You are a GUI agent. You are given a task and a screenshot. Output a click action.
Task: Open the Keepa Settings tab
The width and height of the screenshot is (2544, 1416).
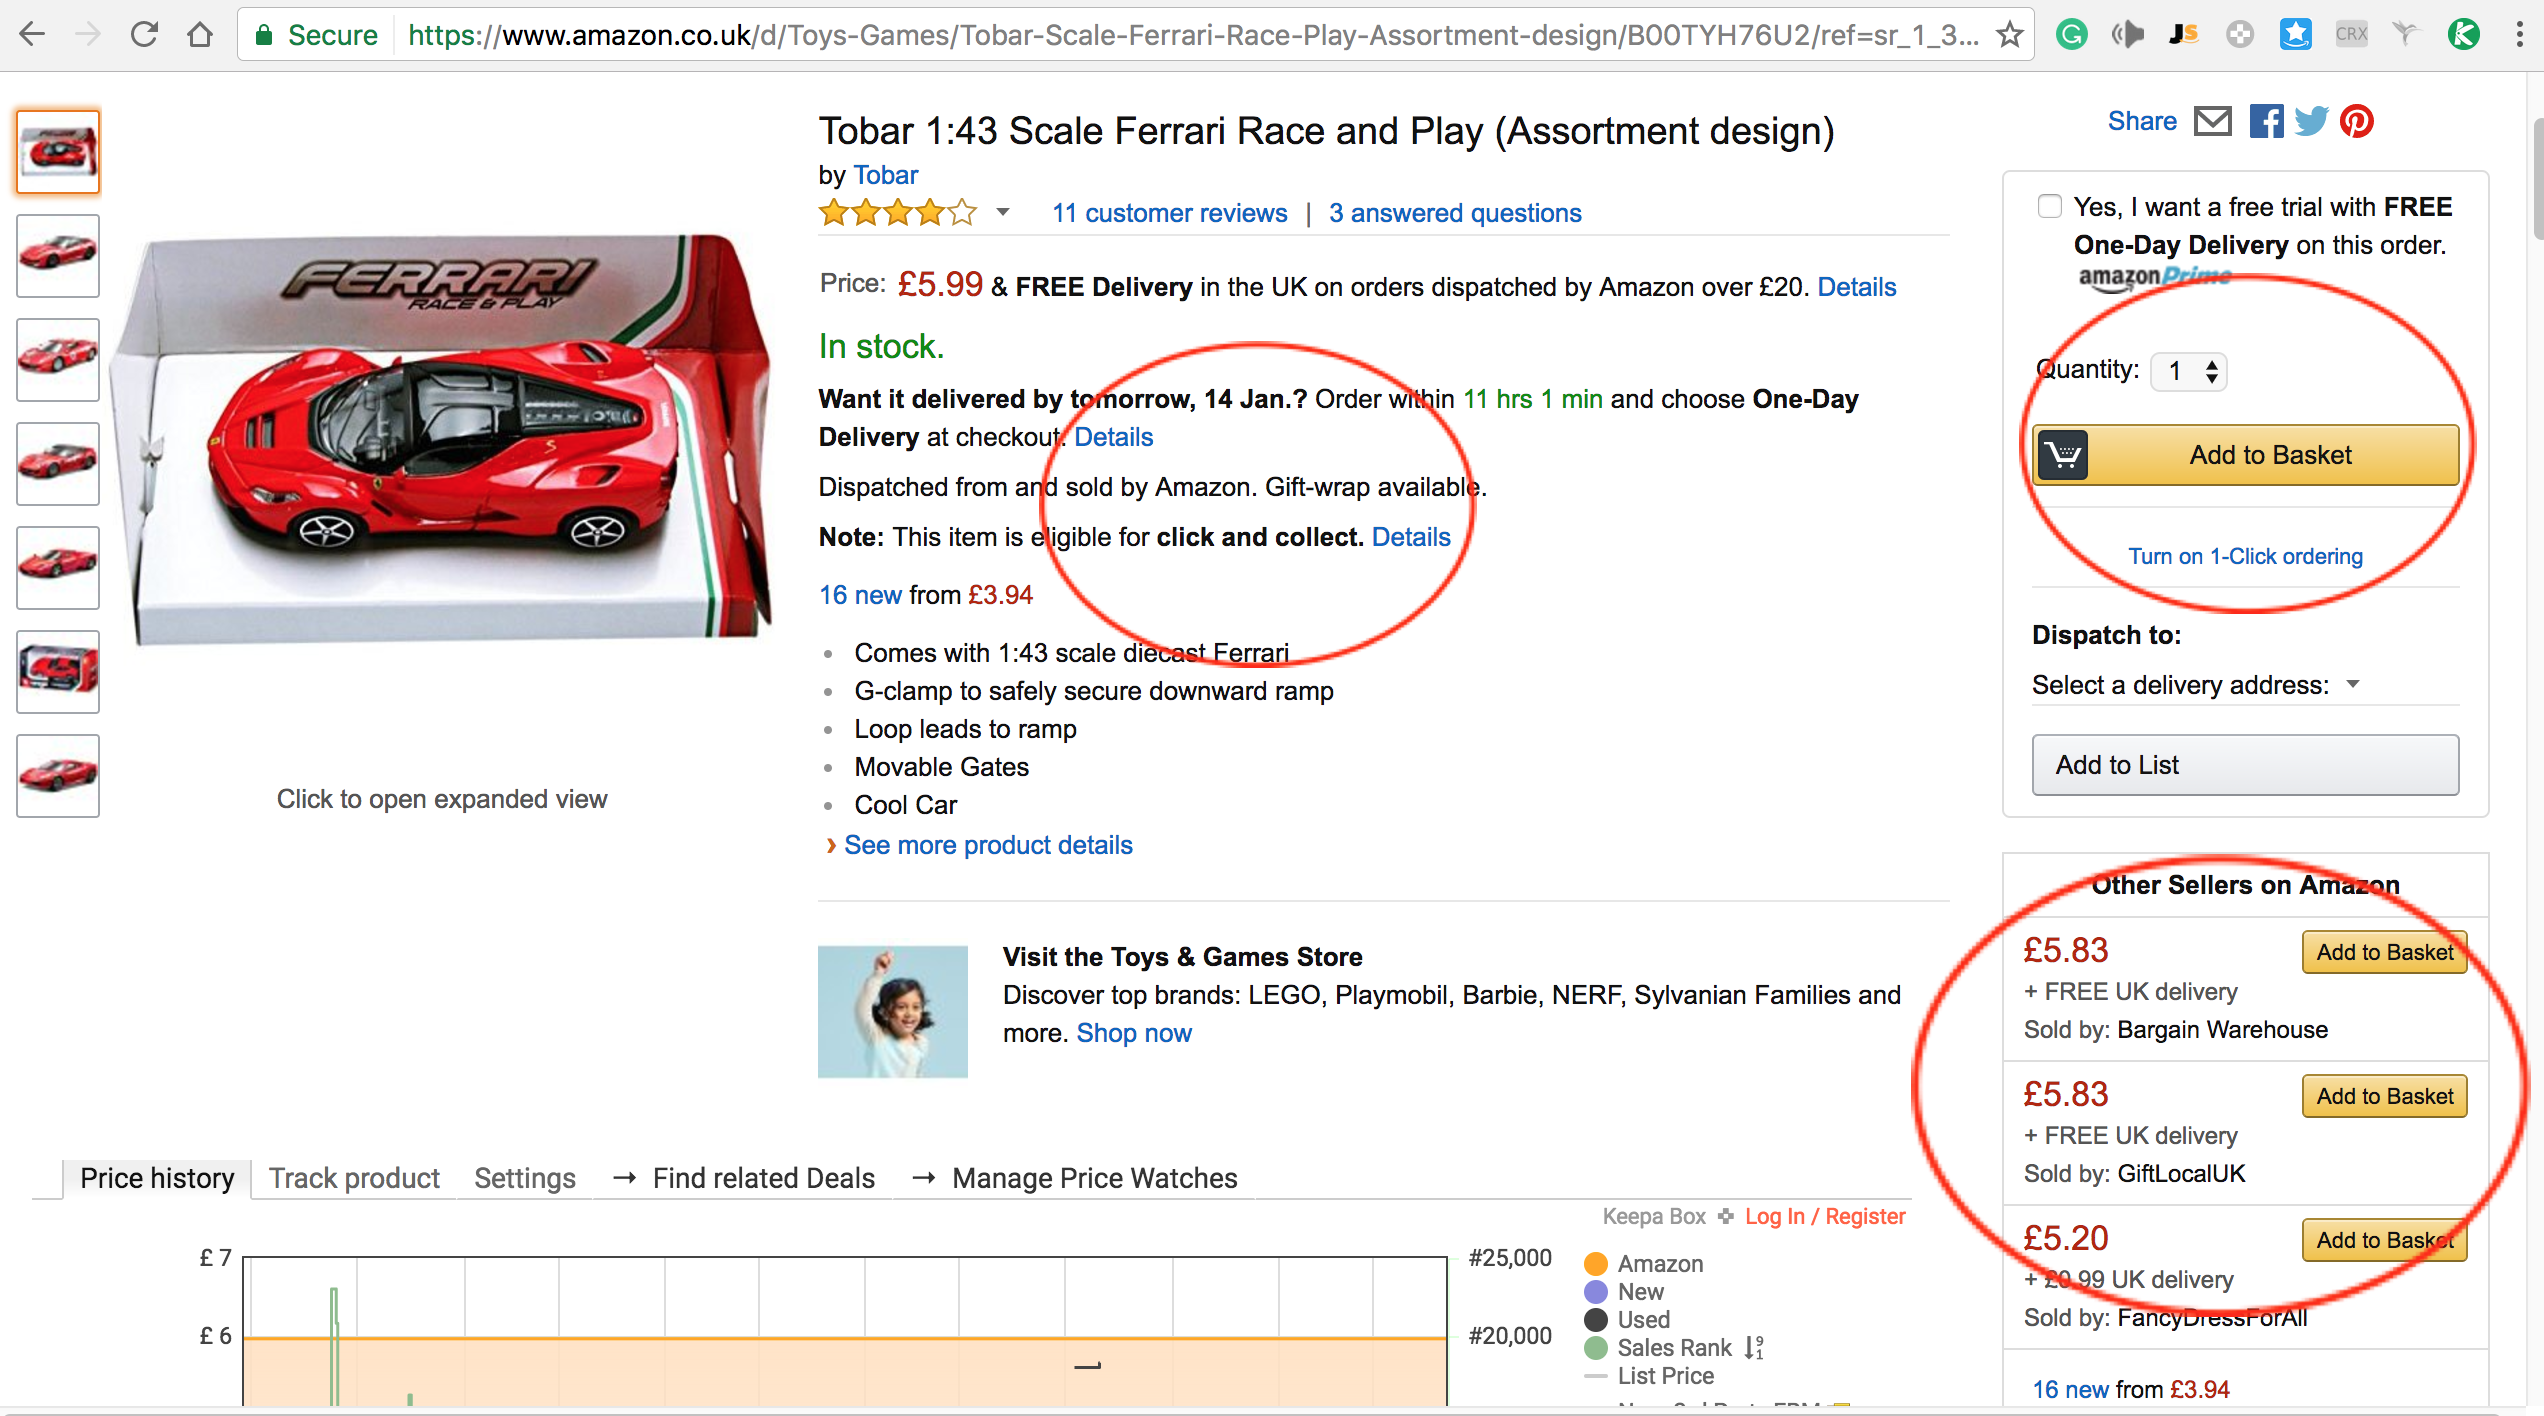[525, 1178]
